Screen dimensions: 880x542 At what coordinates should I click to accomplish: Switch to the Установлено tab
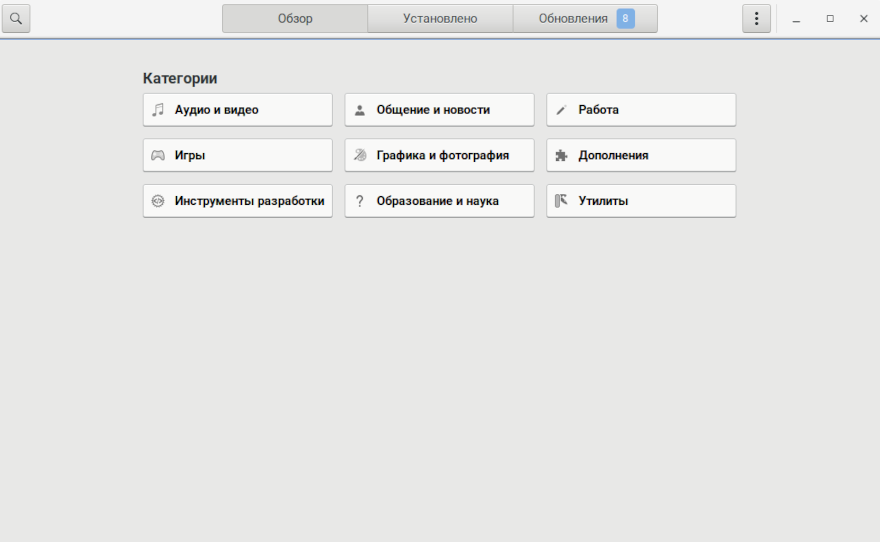click(440, 18)
